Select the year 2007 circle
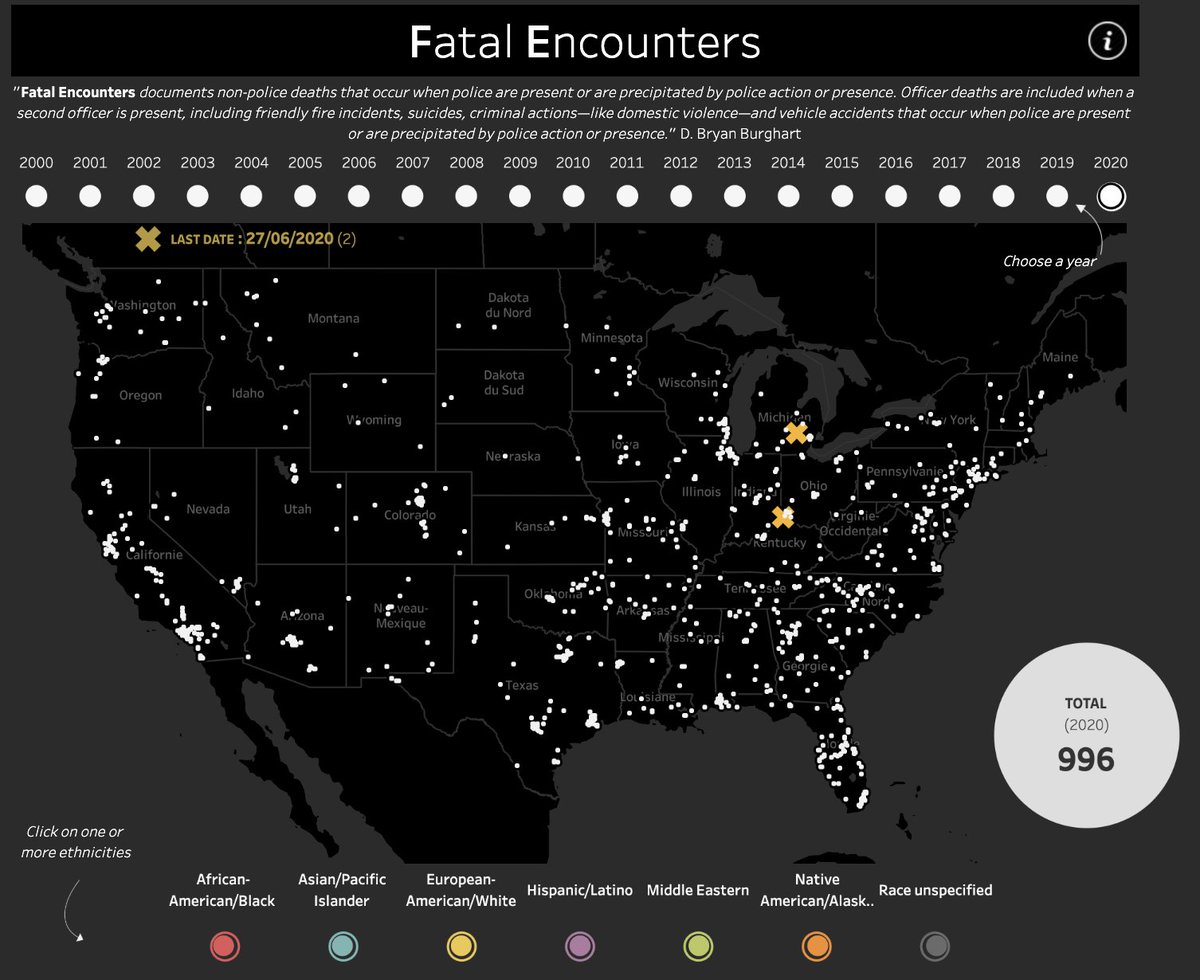 pyautogui.click(x=413, y=196)
